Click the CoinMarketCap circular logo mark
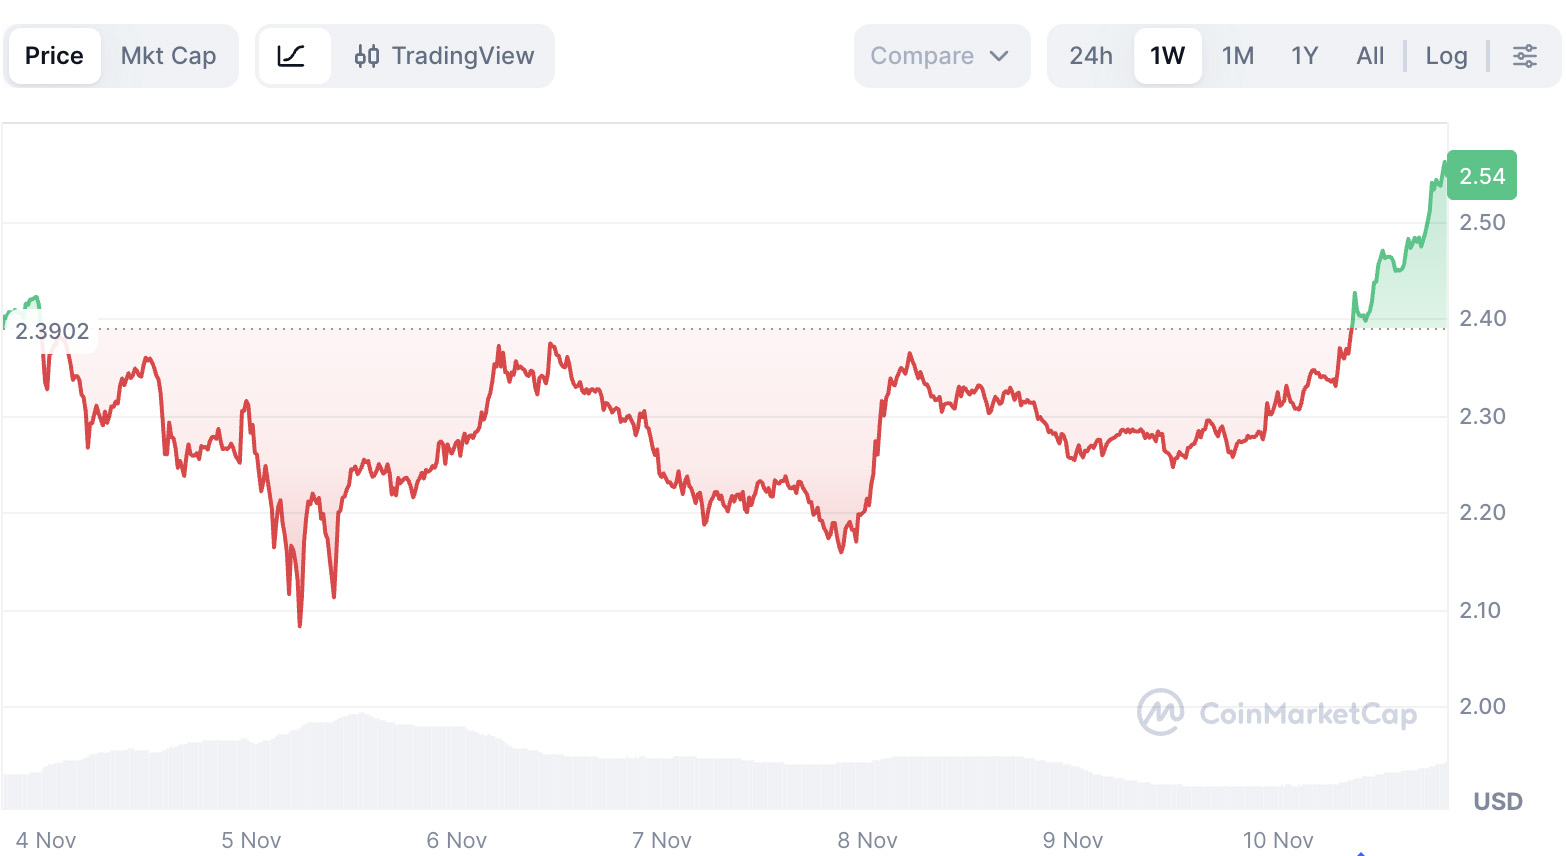Screen dimensions: 1566x856 (x=1160, y=713)
